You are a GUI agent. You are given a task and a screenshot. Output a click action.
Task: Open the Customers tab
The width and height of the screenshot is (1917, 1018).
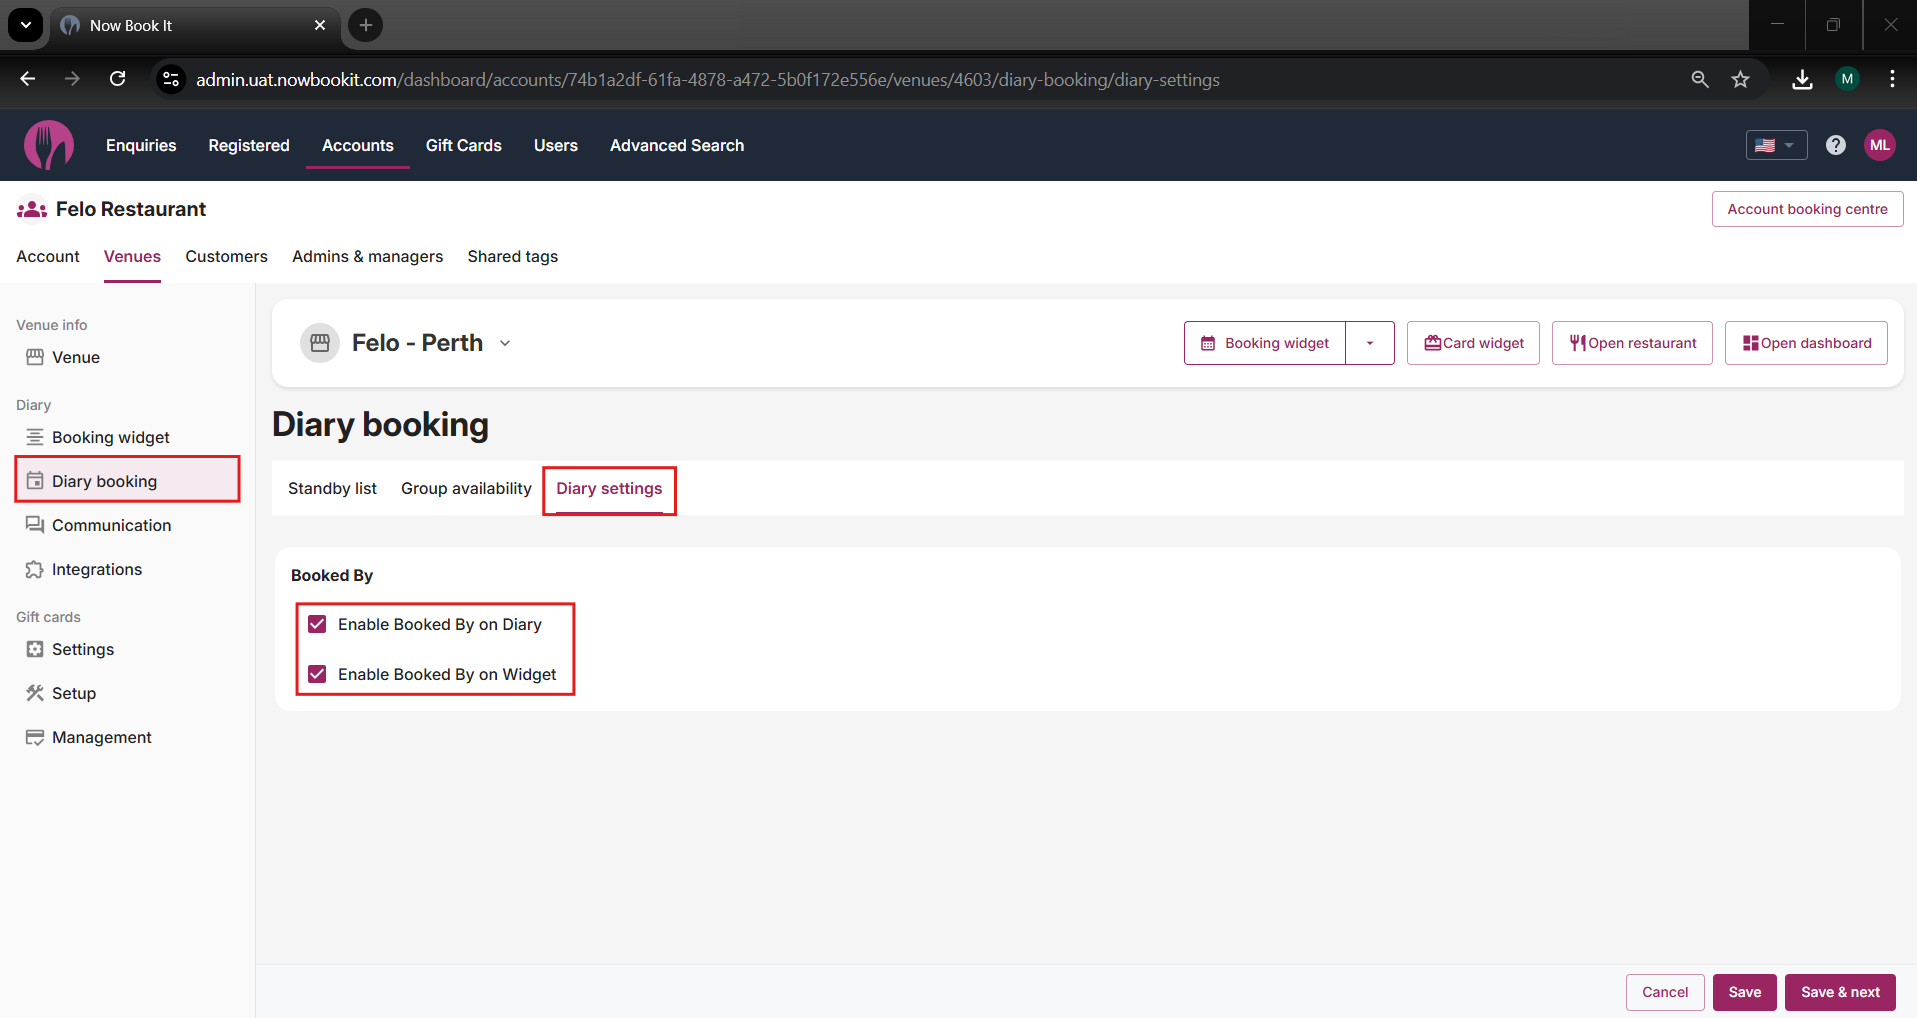pyautogui.click(x=226, y=256)
